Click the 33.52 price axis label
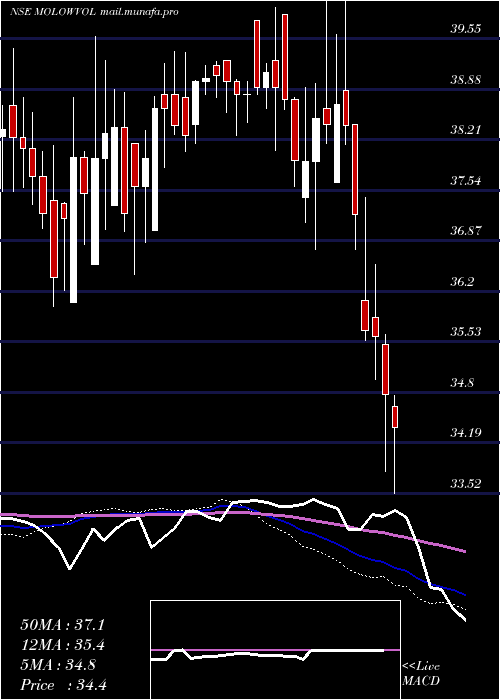Screen dimensions: 500x700 tap(466, 484)
